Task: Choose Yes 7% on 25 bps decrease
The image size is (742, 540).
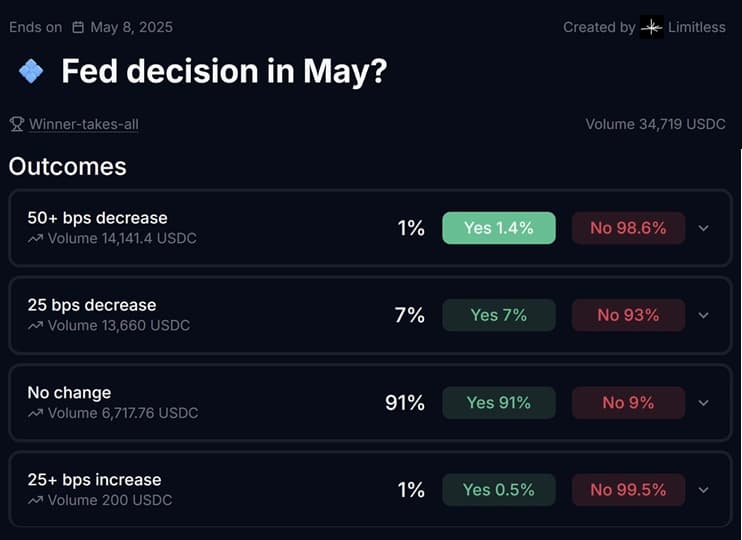Action: coord(499,315)
